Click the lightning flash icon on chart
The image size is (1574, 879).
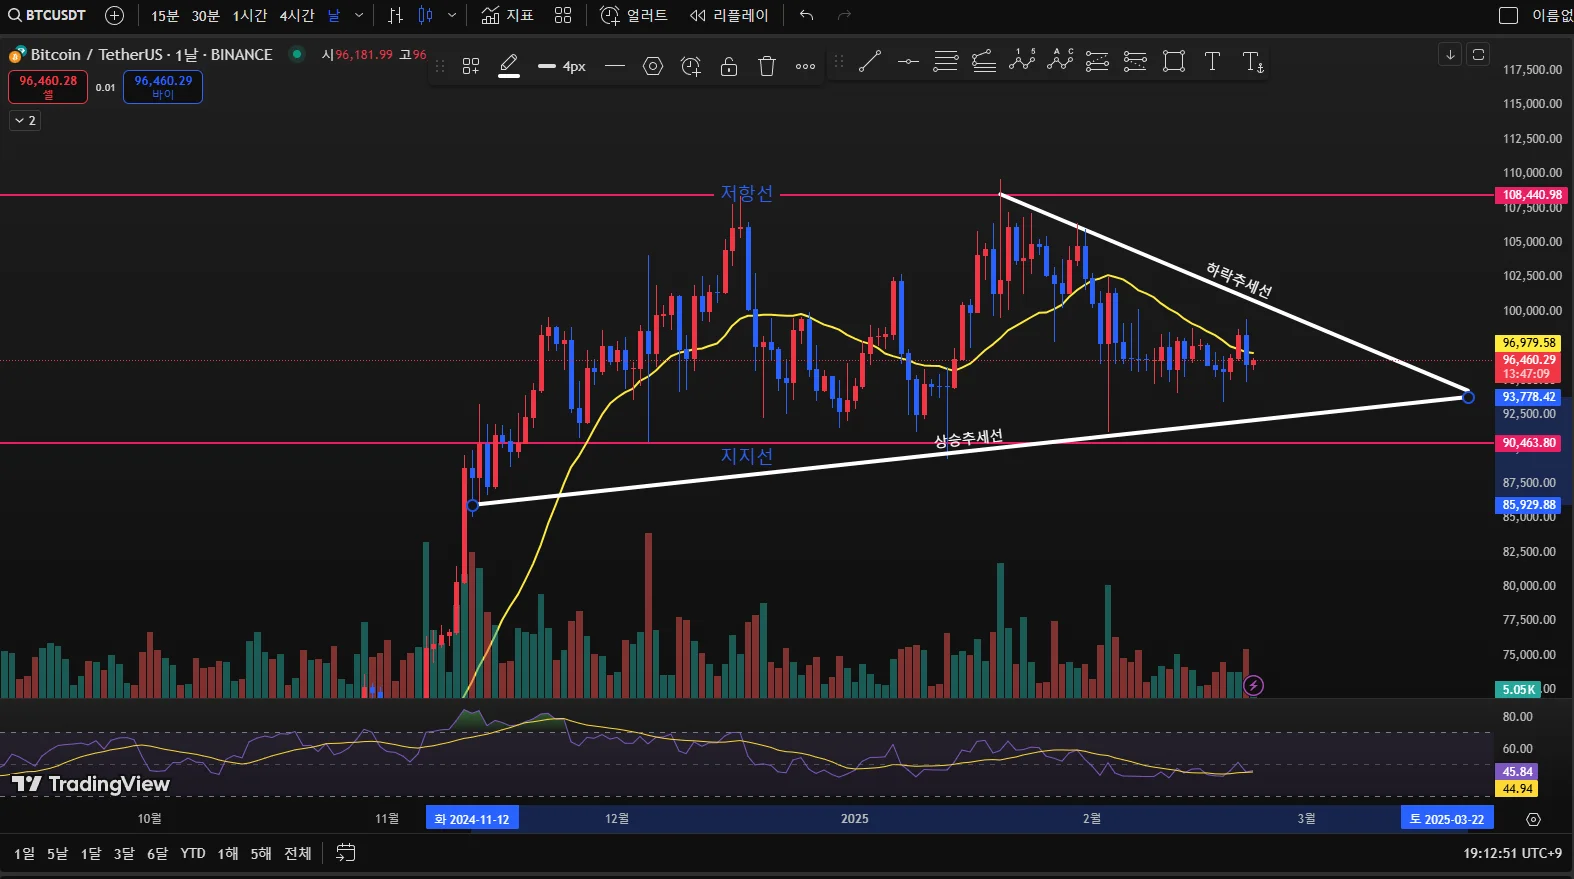coord(1253,685)
